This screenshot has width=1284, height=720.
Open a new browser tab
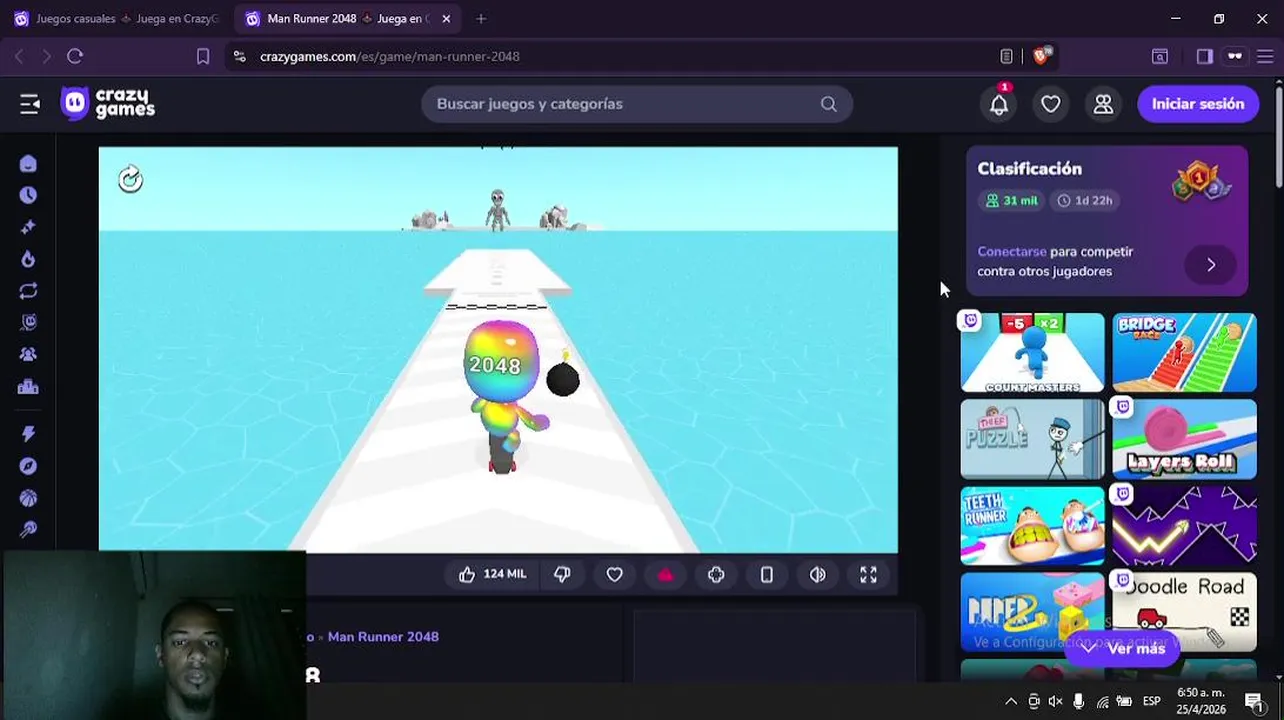click(481, 19)
